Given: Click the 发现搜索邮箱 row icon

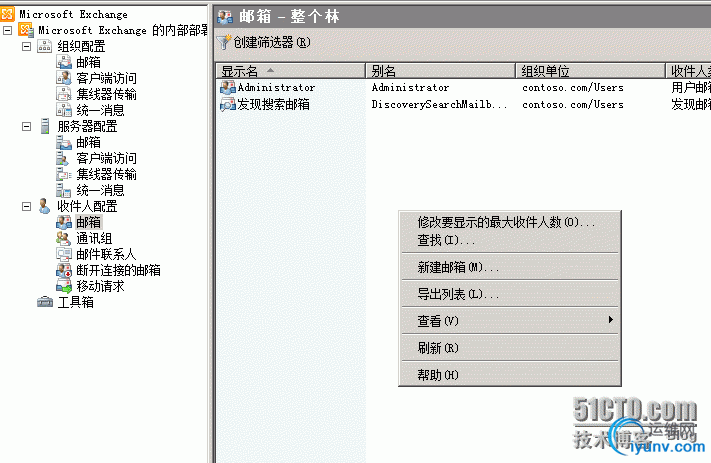Looking at the screenshot, I should (x=228, y=104).
